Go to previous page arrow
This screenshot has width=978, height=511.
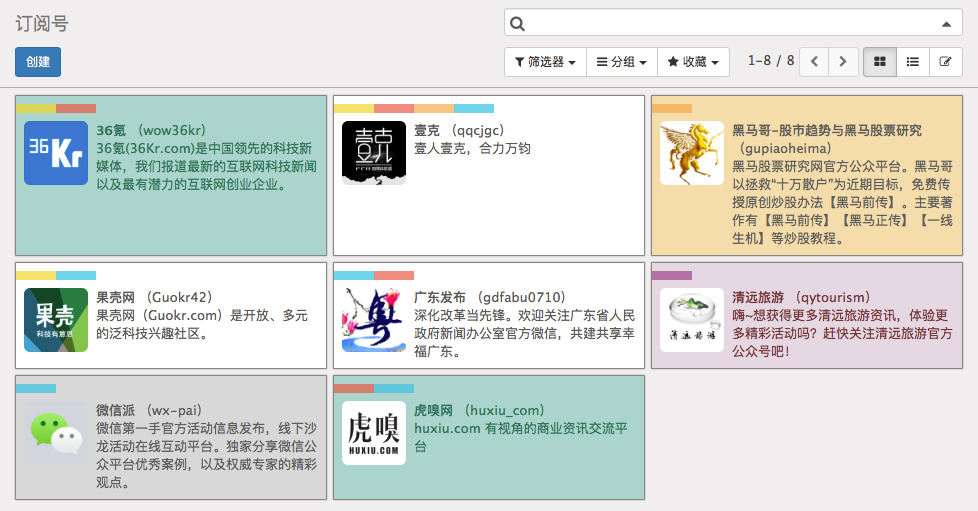click(x=814, y=62)
